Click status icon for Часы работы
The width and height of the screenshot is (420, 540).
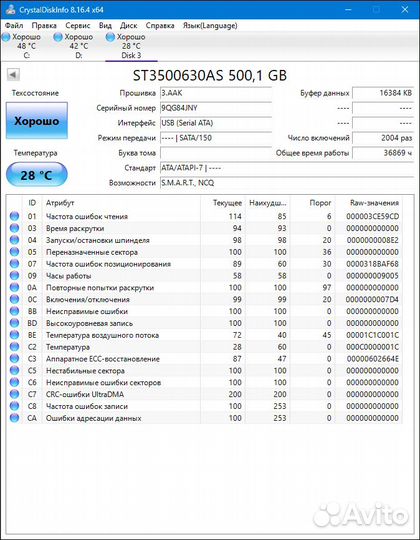[x=14, y=276]
